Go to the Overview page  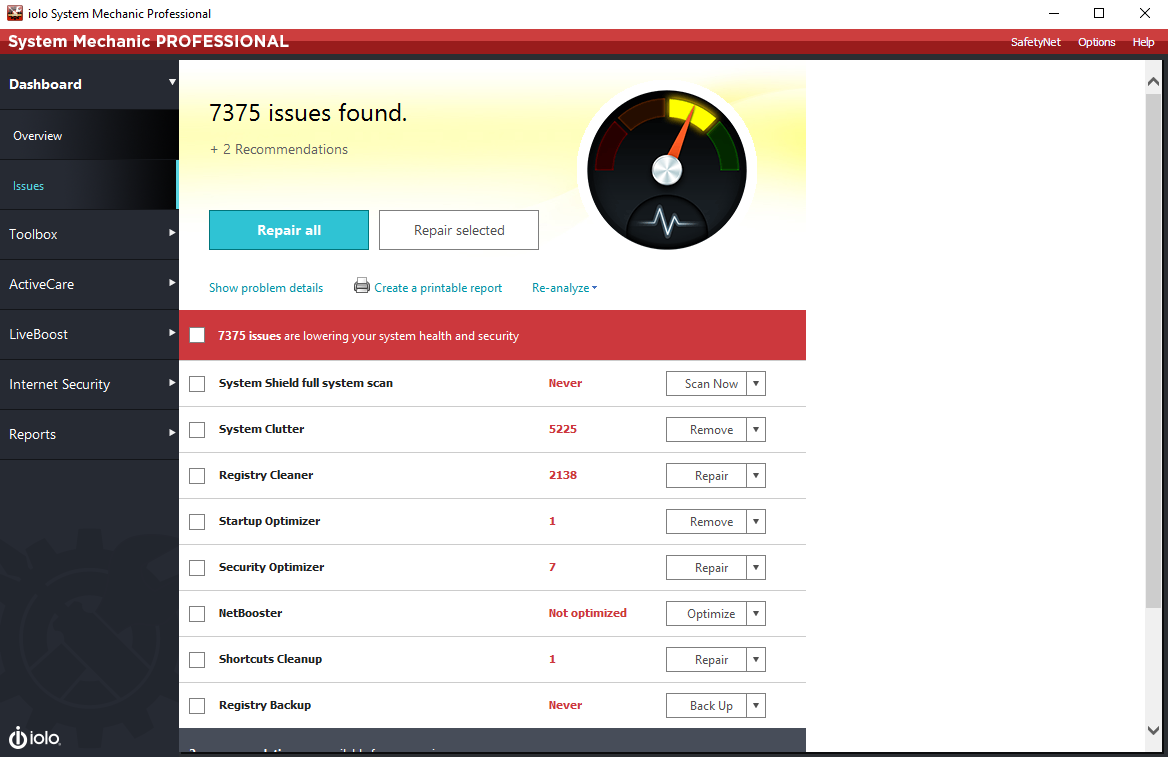(x=89, y=135)
